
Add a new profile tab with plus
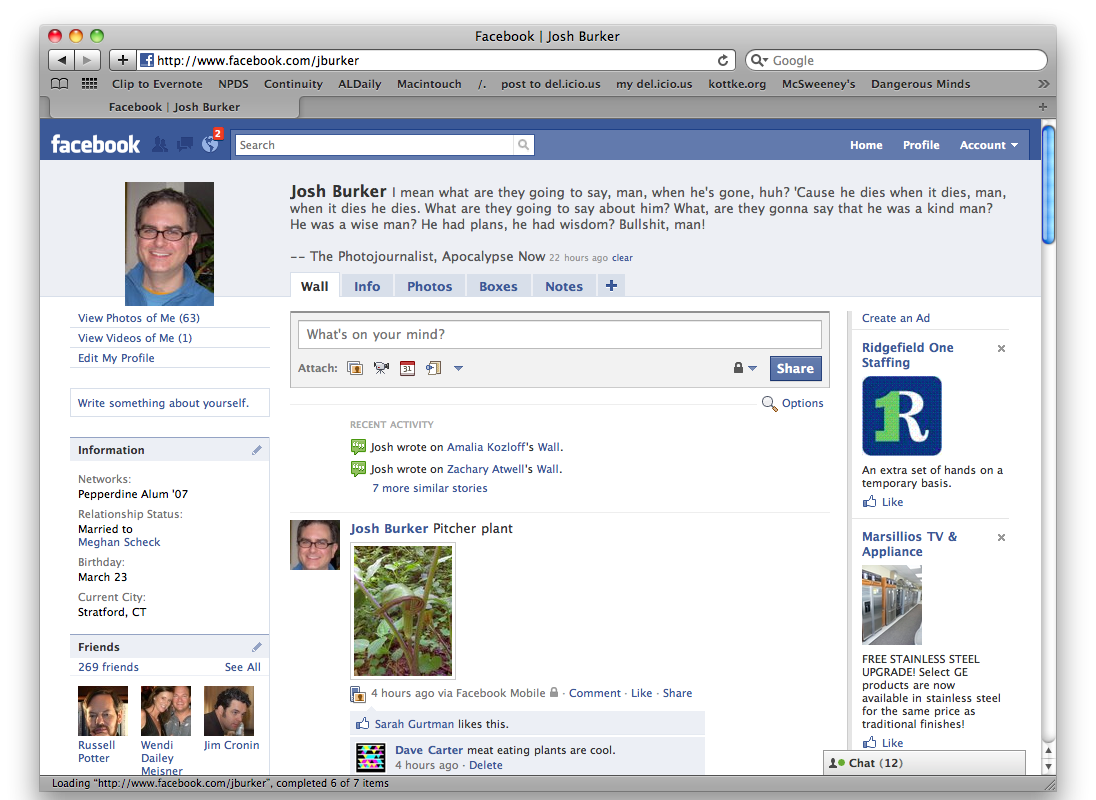click(612, 286)
